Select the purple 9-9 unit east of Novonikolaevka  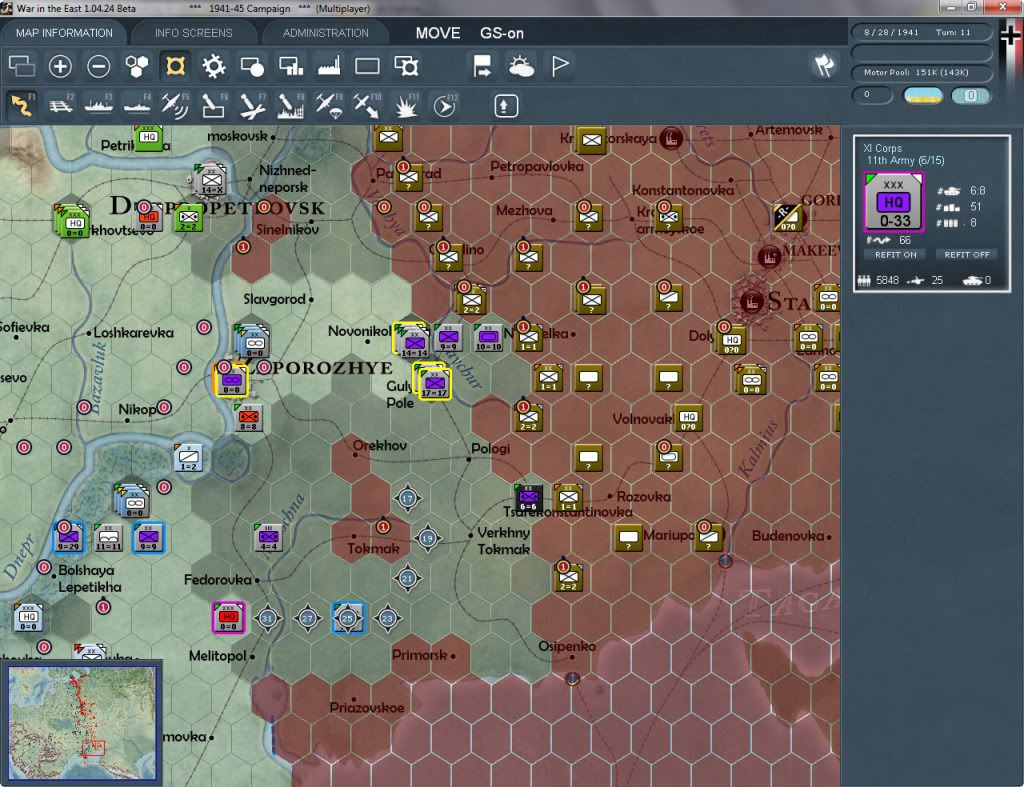(448, 338)
